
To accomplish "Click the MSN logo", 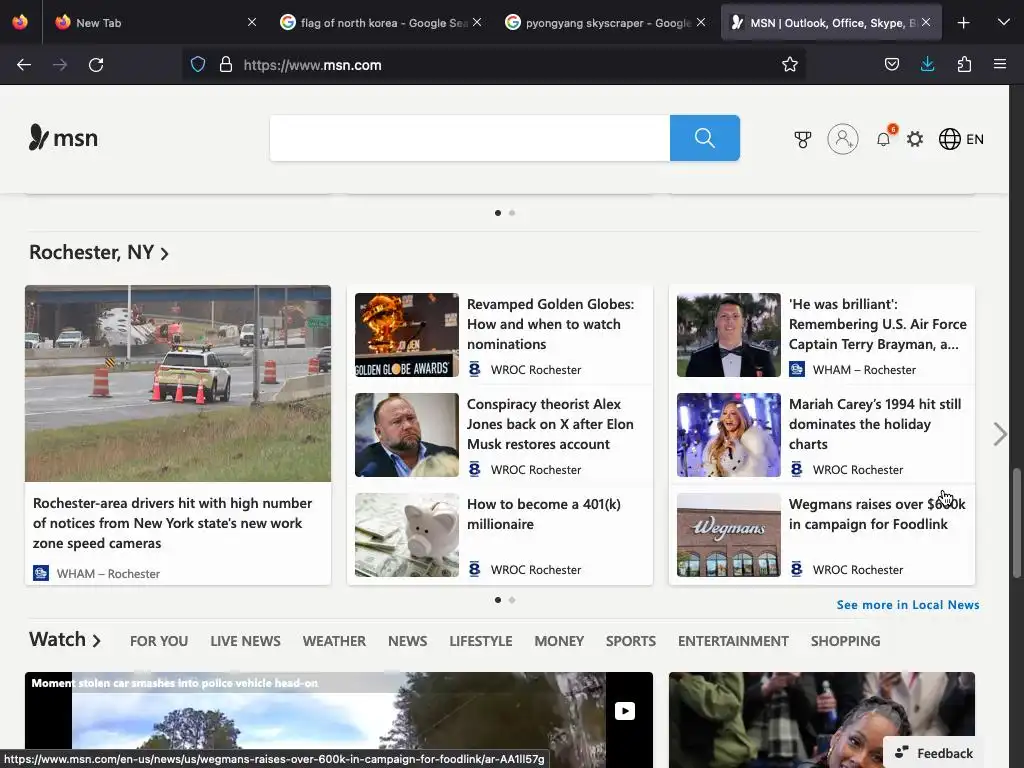I will (63, 138).
